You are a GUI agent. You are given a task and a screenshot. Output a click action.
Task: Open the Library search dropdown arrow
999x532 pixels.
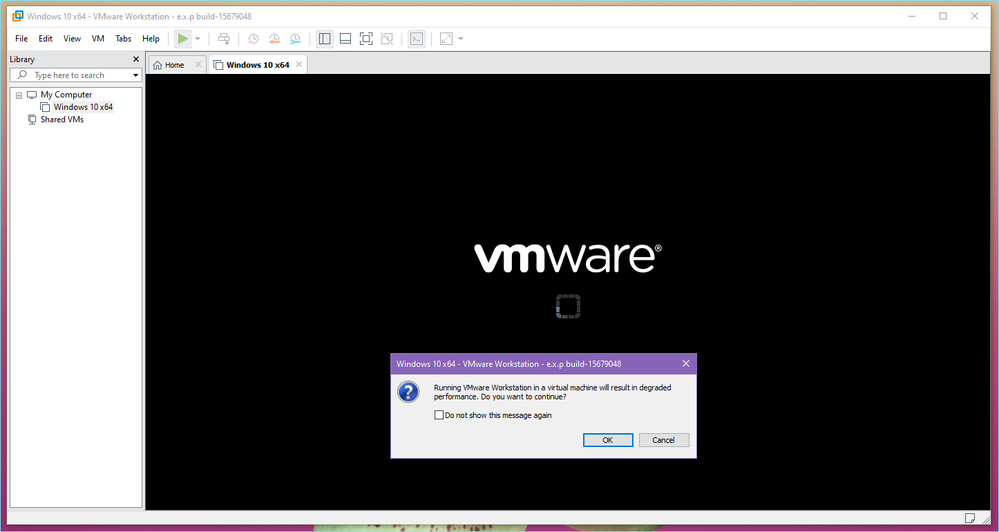[x=136, y=75]
